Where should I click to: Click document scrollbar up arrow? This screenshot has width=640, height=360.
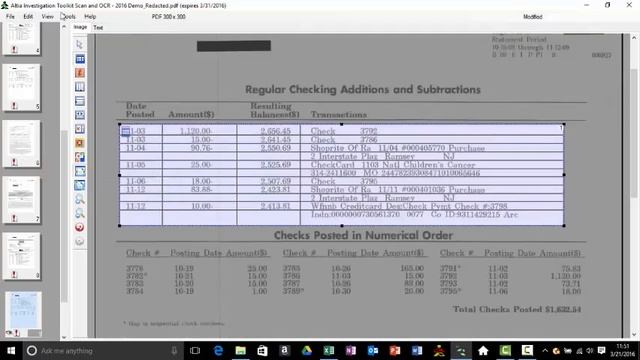tap(634, 38)
